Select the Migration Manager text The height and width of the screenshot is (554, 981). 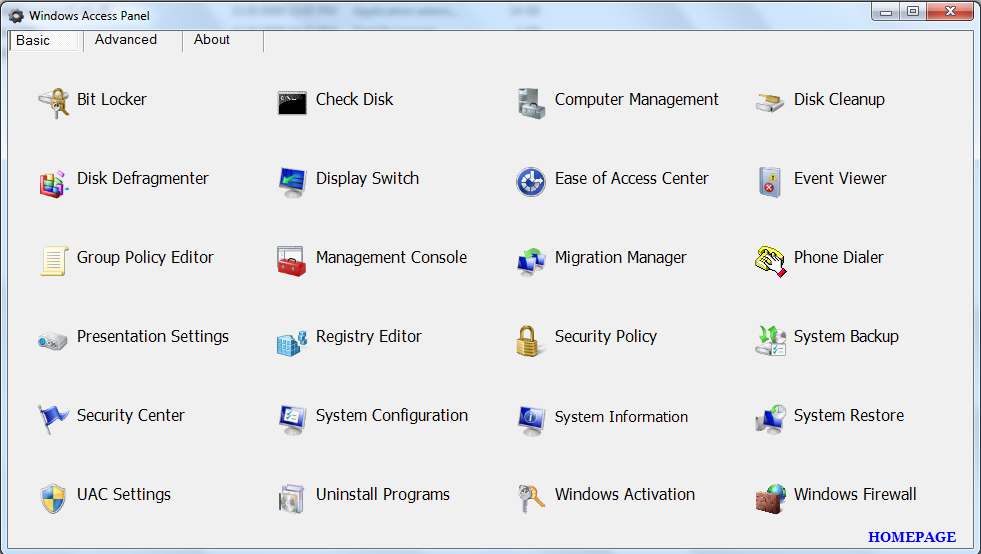620,257
